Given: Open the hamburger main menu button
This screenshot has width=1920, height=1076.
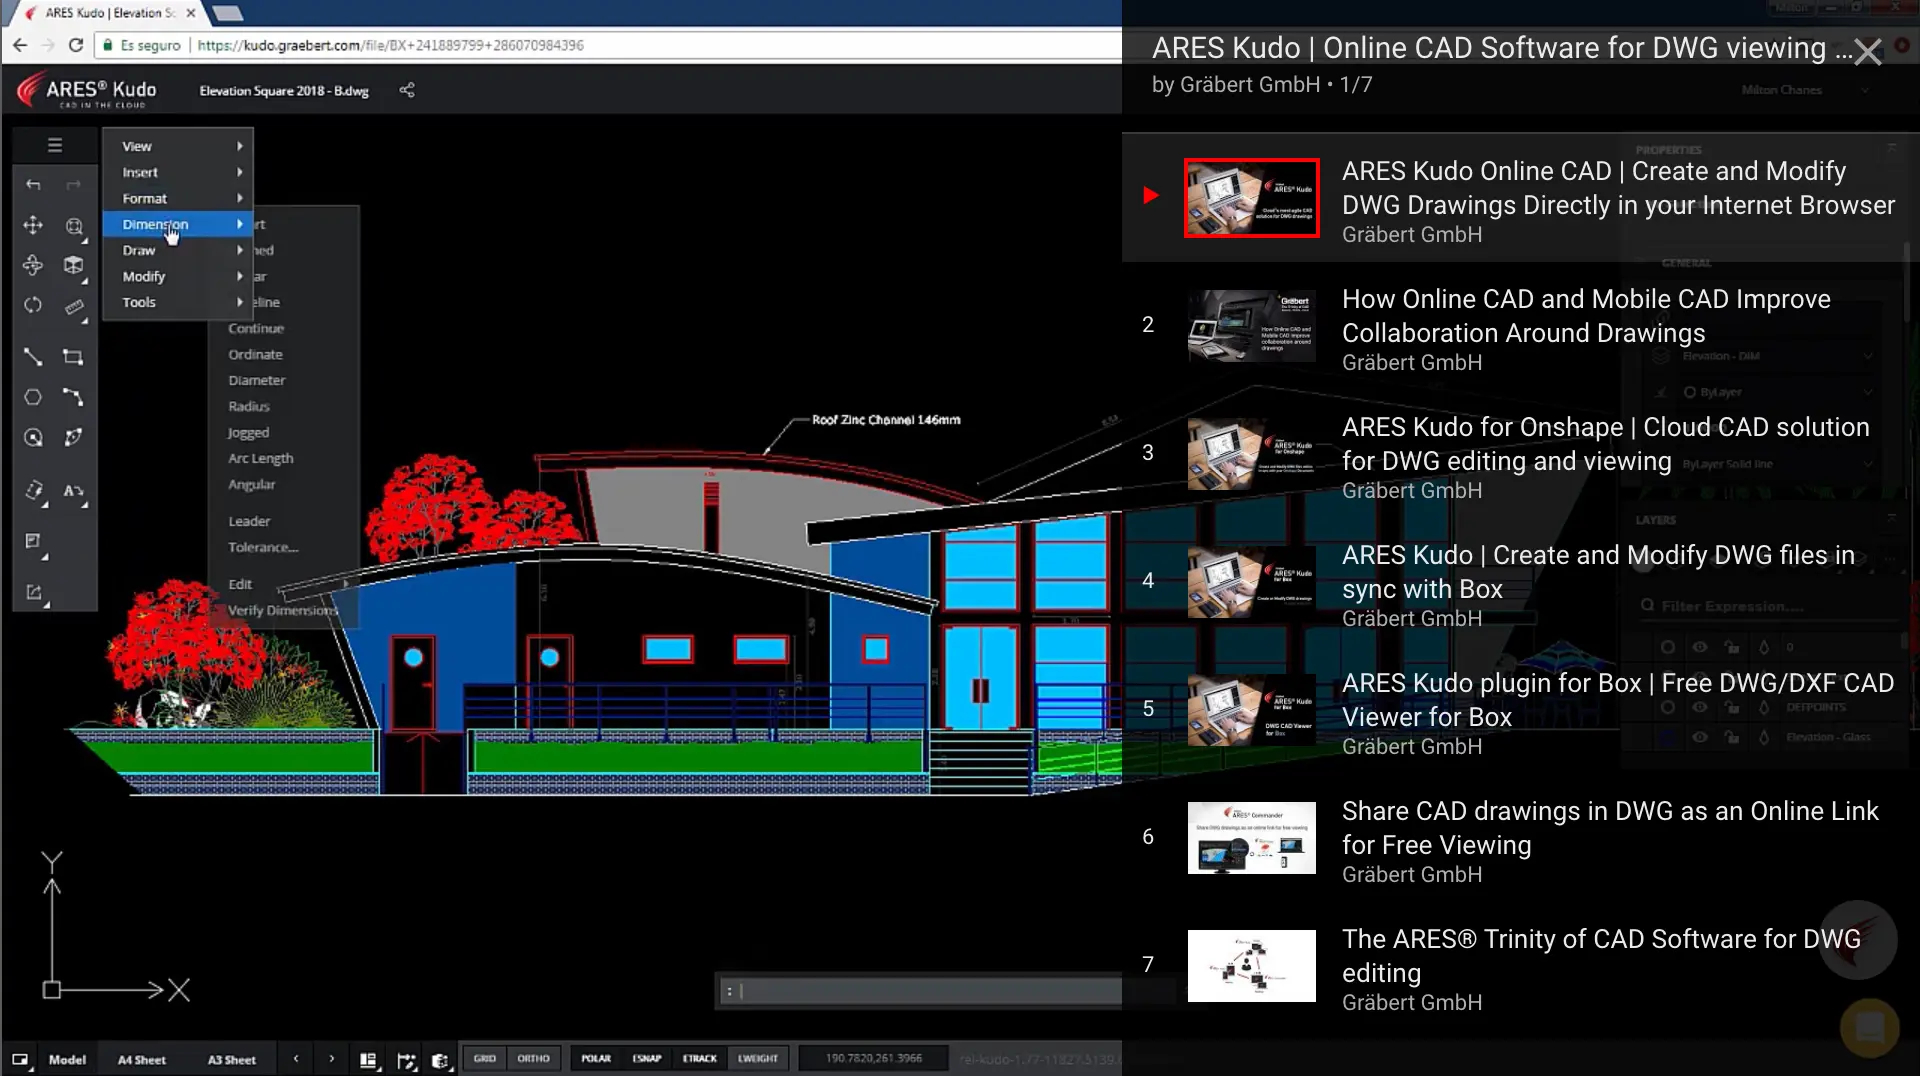Looking at the screenshot, I should (x=55, y=146).
